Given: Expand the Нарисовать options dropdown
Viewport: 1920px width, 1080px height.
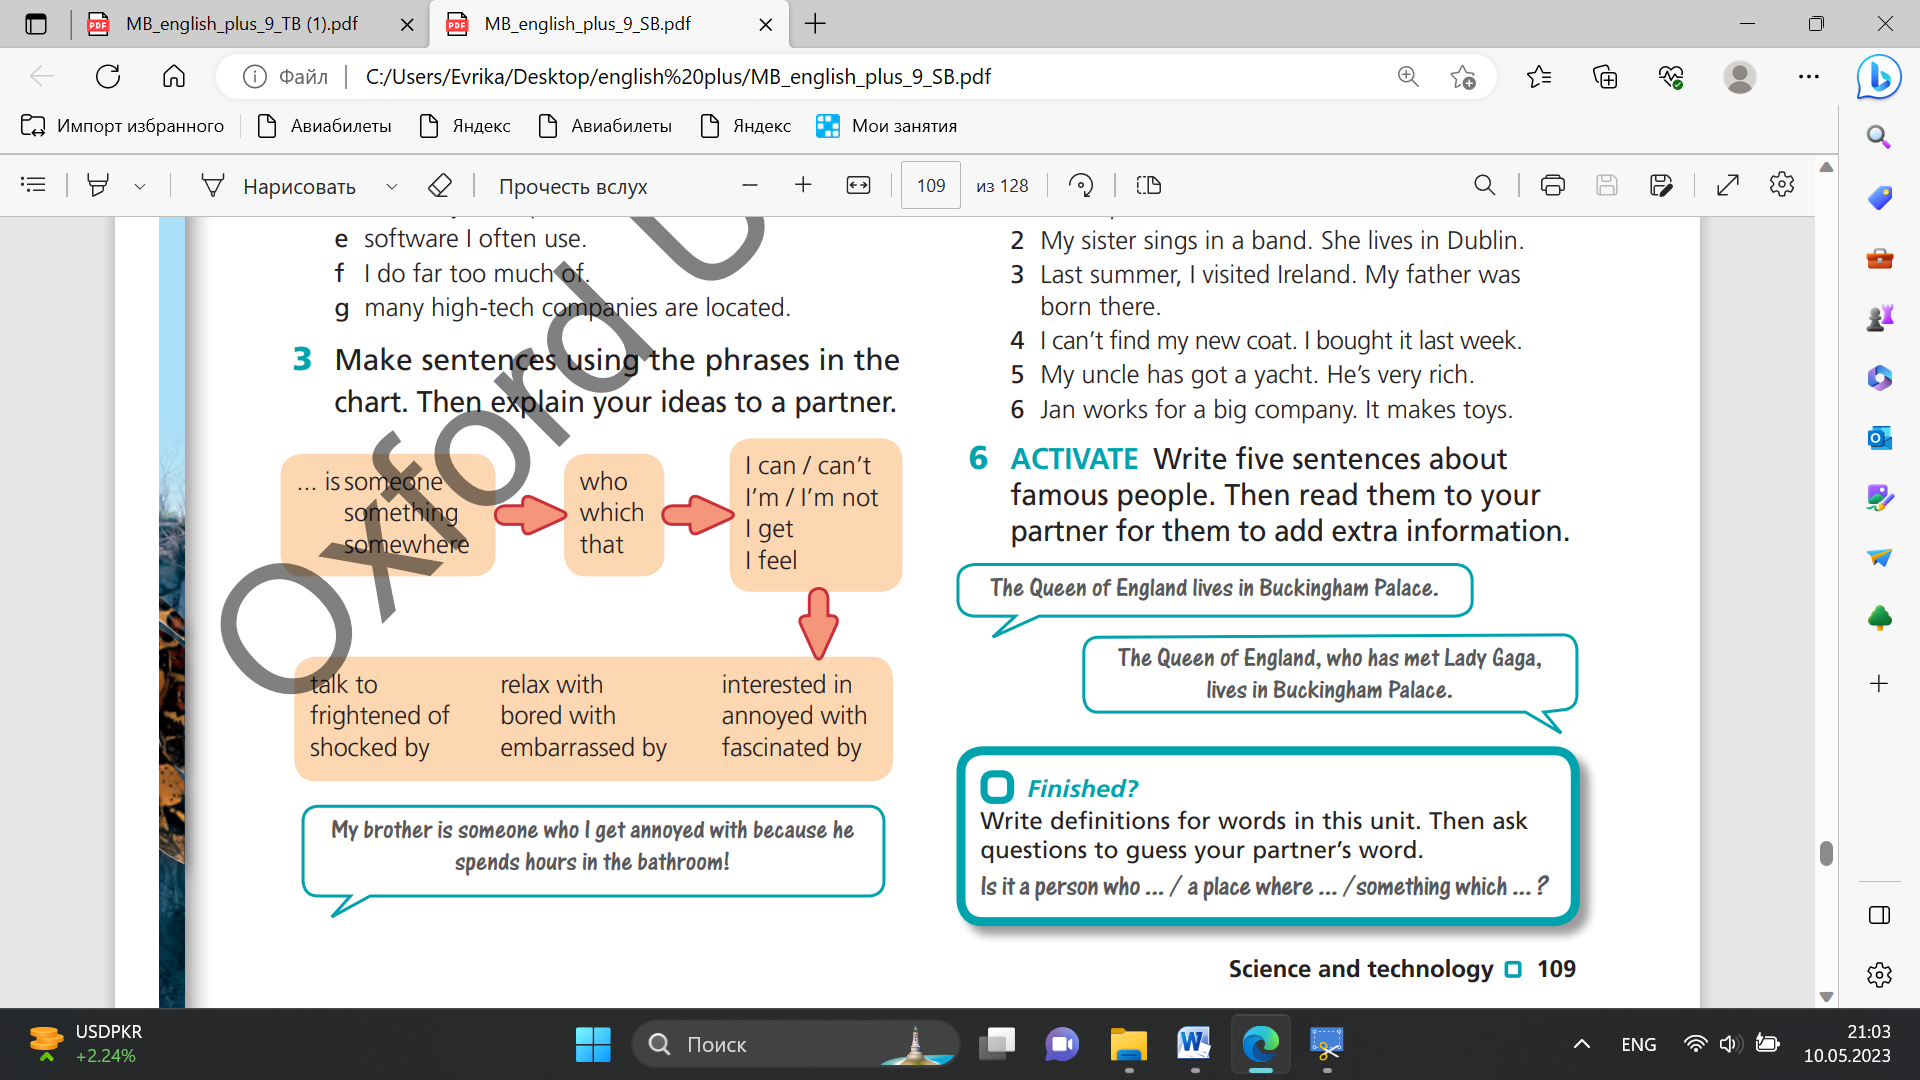Looking at the screenshot, I should click(x=392, y=186).
